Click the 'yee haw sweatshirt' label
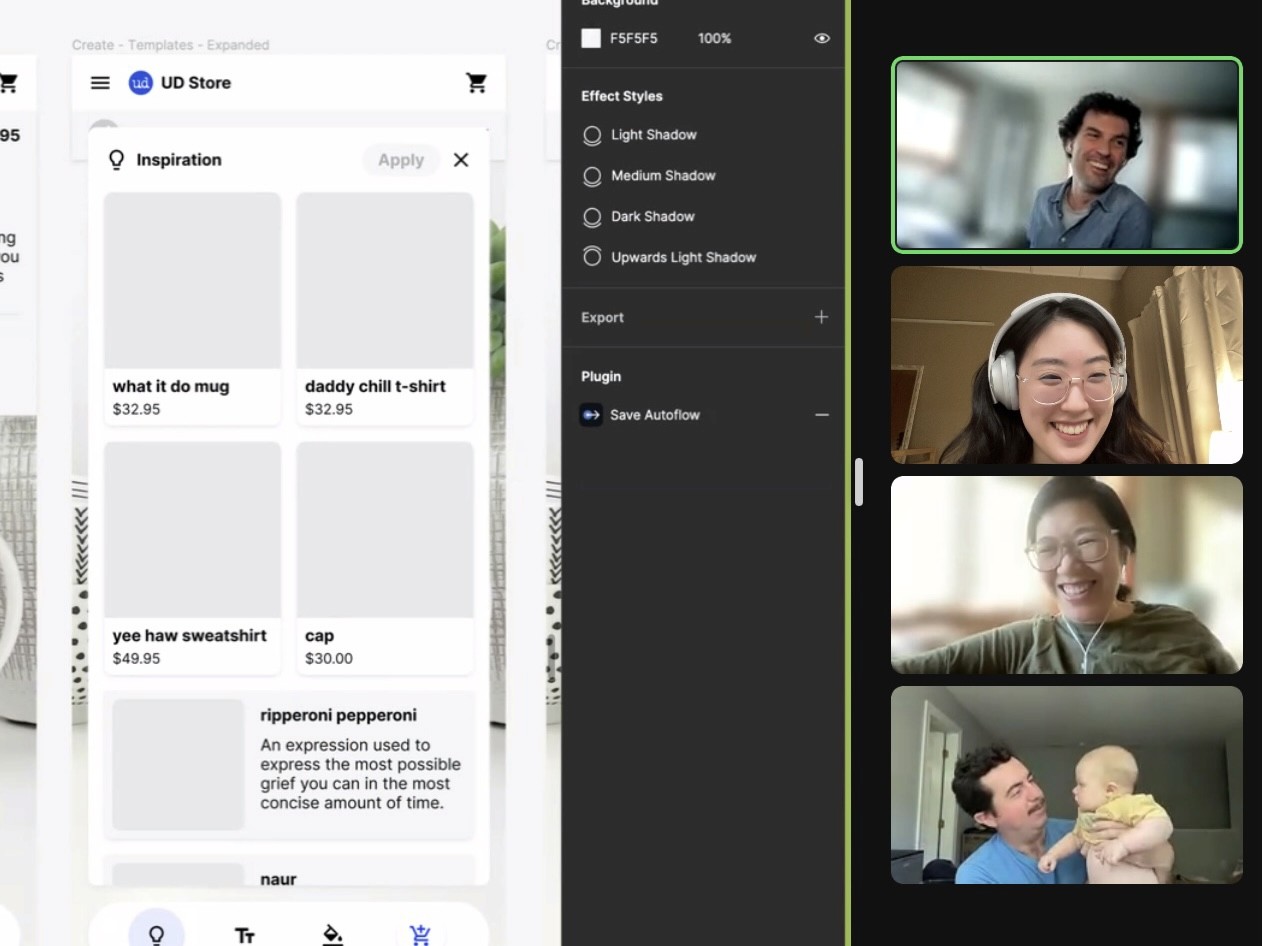This screenshot has width=1262, height=946. [190, 635]
